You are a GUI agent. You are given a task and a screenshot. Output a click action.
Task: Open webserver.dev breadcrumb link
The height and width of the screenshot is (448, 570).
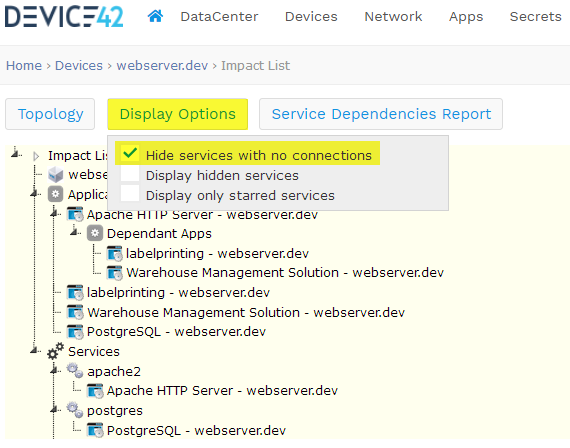pyautogui.click(x=162, y=65)
